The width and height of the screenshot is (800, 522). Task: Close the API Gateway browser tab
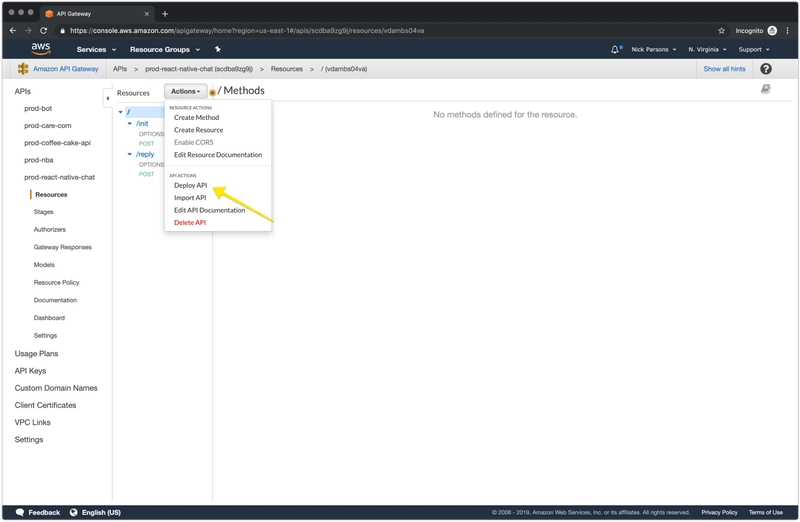pyautogui.click(x=146, y=14)
